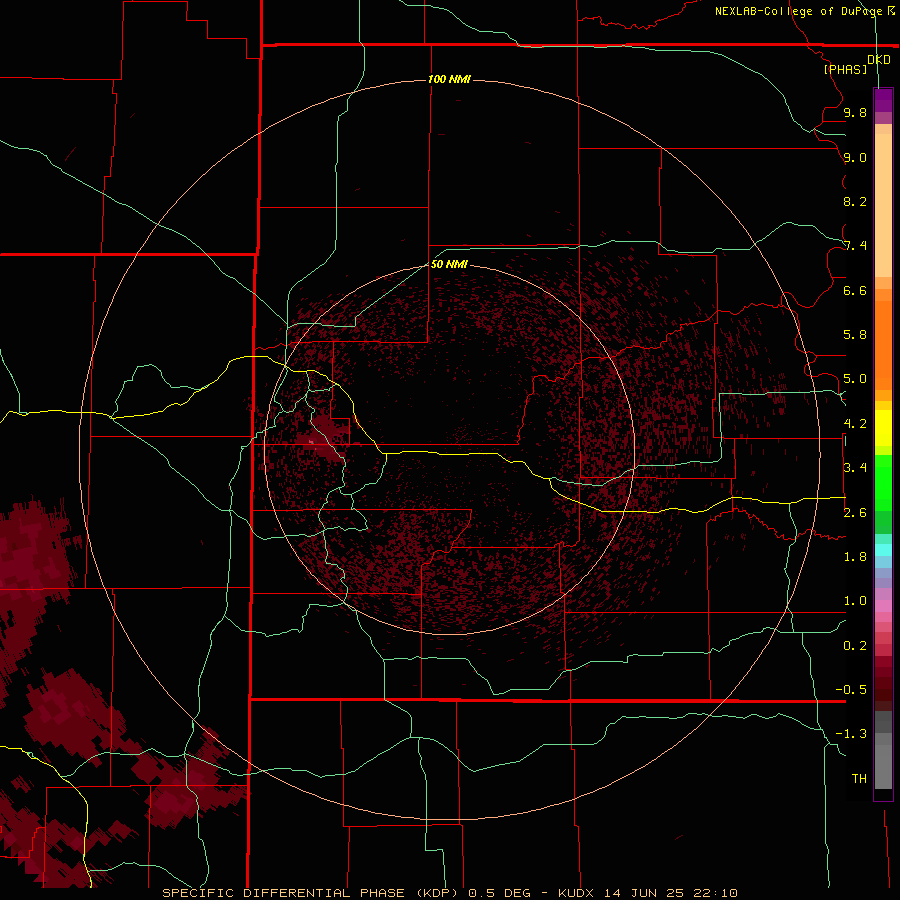
Task: Pick the bright green segment of the color bar
Action: click(x=883, y=483)
